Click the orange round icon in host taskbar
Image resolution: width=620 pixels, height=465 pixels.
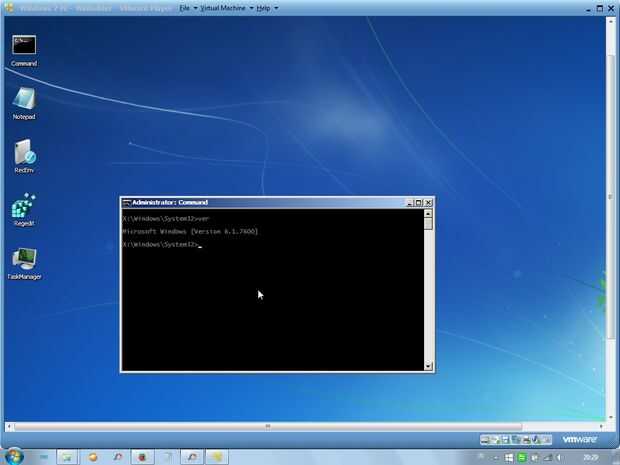tap(93, 457)
